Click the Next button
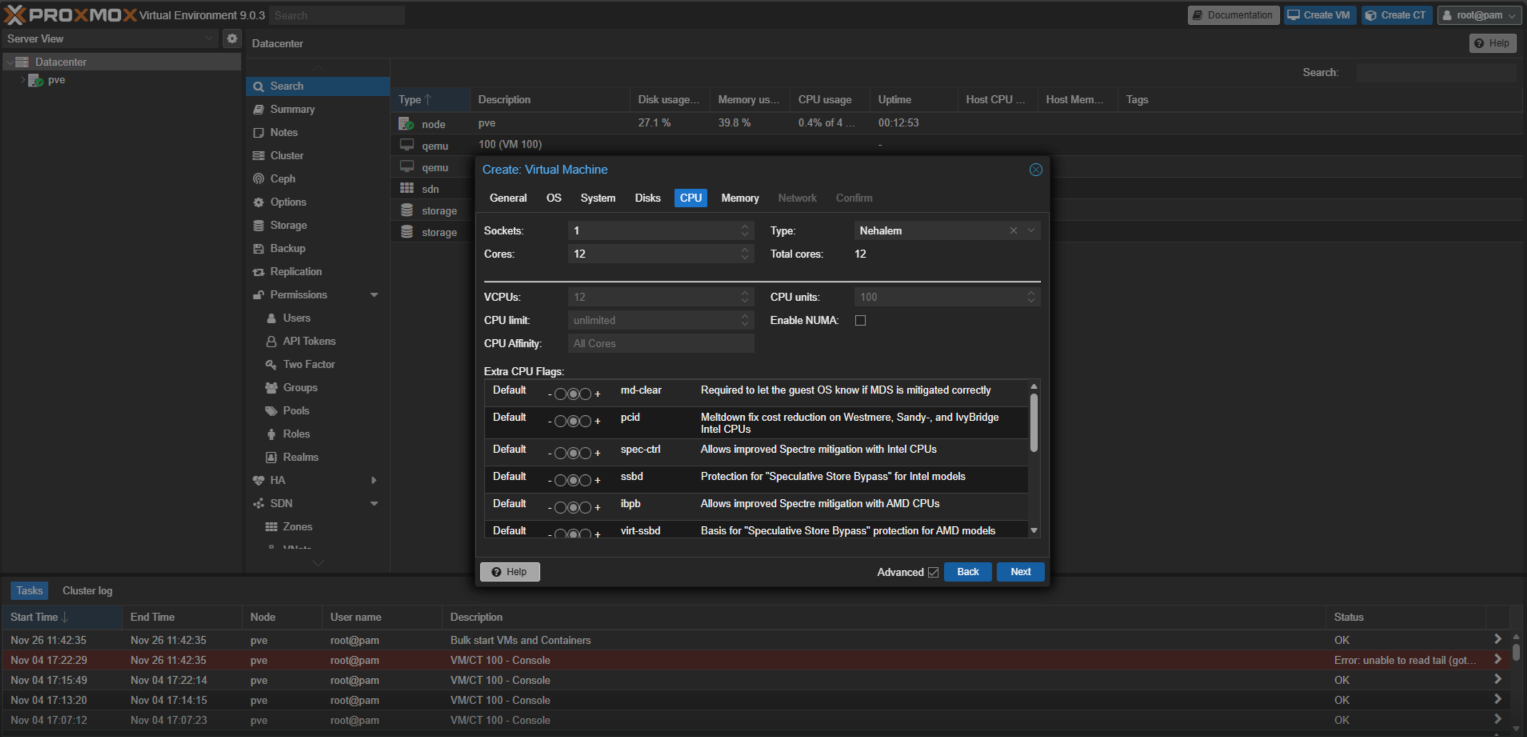This screenshot has width=1527, height=737. tap(1020, 572)
